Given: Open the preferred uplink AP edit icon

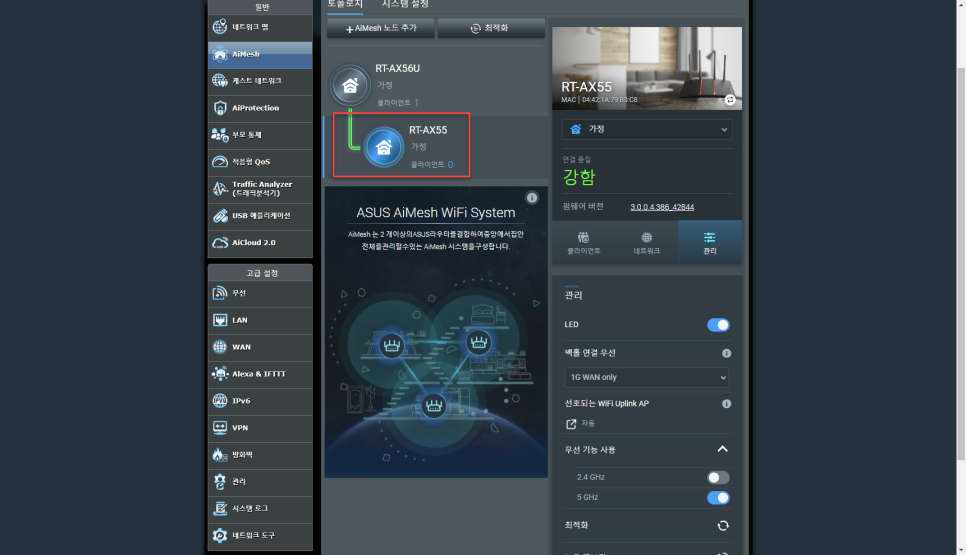Looking at the screenshot, I should coord(571,424).
